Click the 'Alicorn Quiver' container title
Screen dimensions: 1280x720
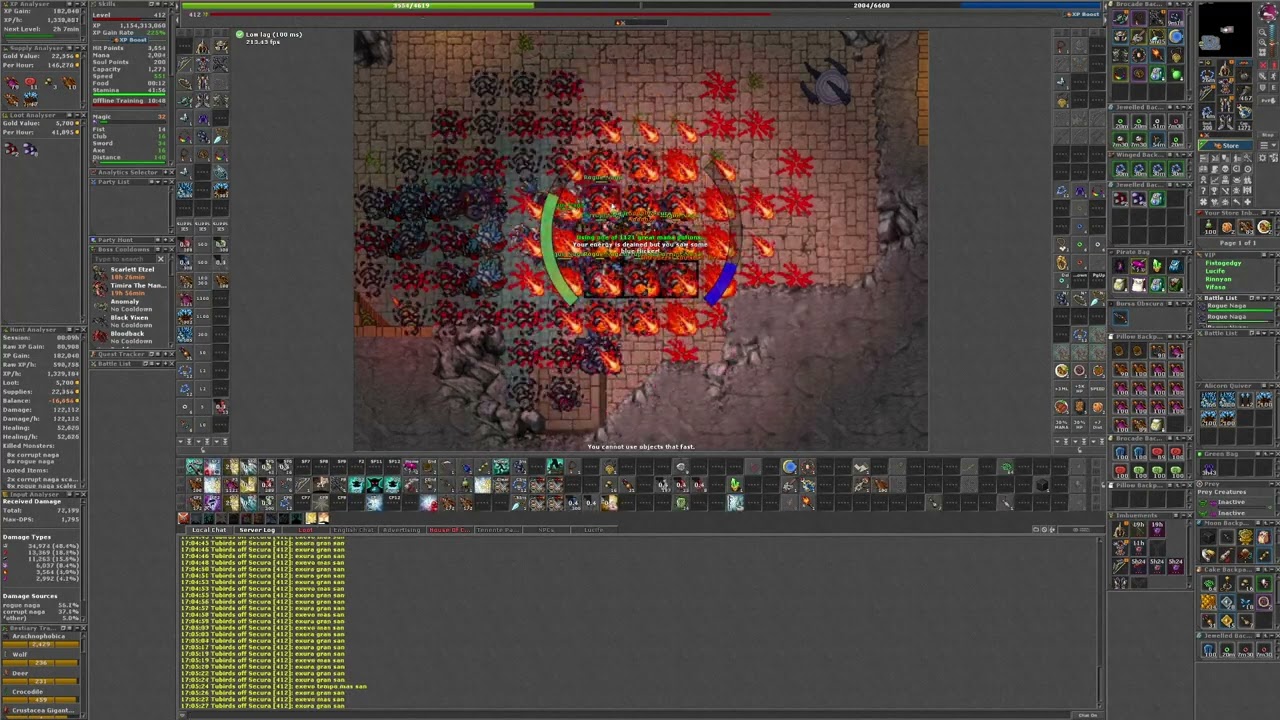click(x=1228, y=385)
